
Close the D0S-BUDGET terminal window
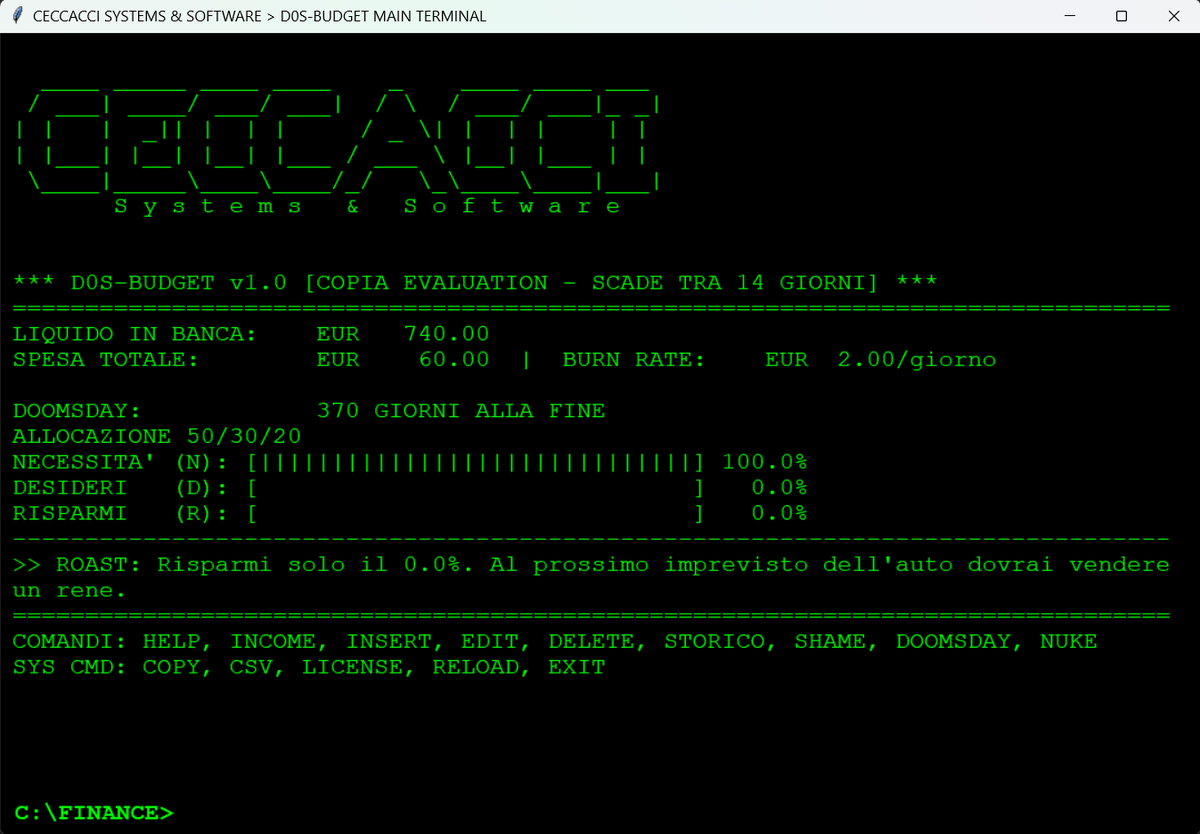point(1174,16)
